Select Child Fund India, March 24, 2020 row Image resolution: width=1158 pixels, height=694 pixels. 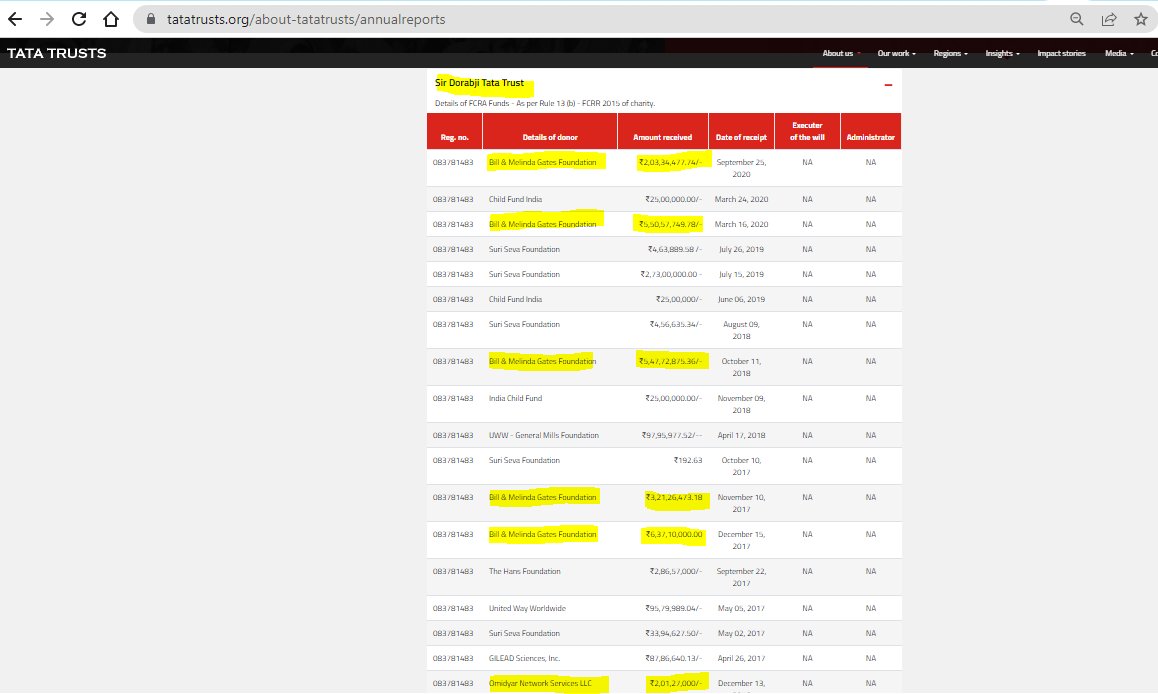[x=664, y=199]
